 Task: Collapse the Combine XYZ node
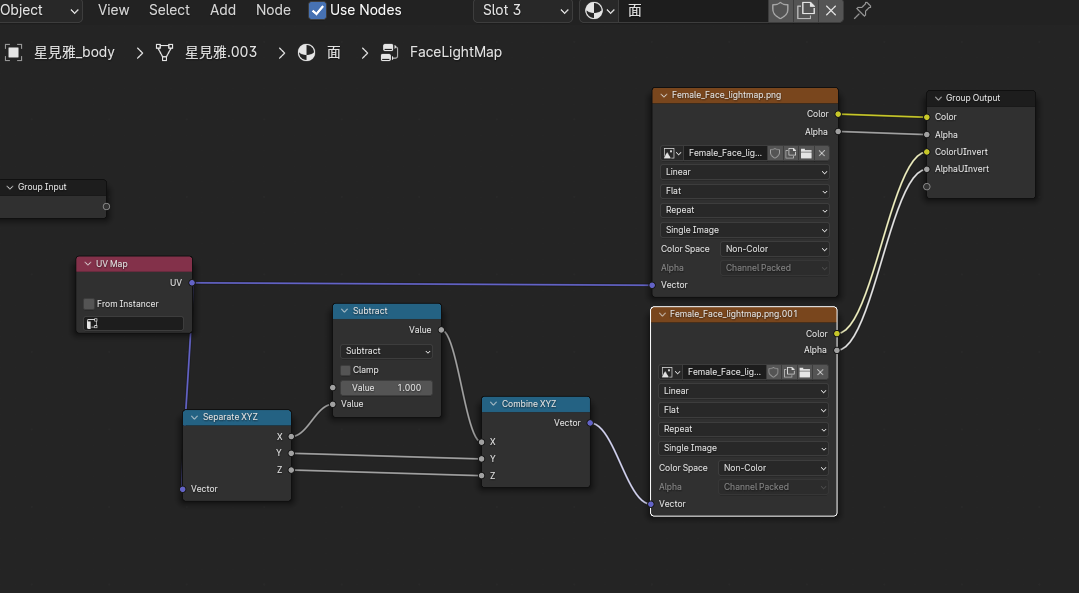492,404
